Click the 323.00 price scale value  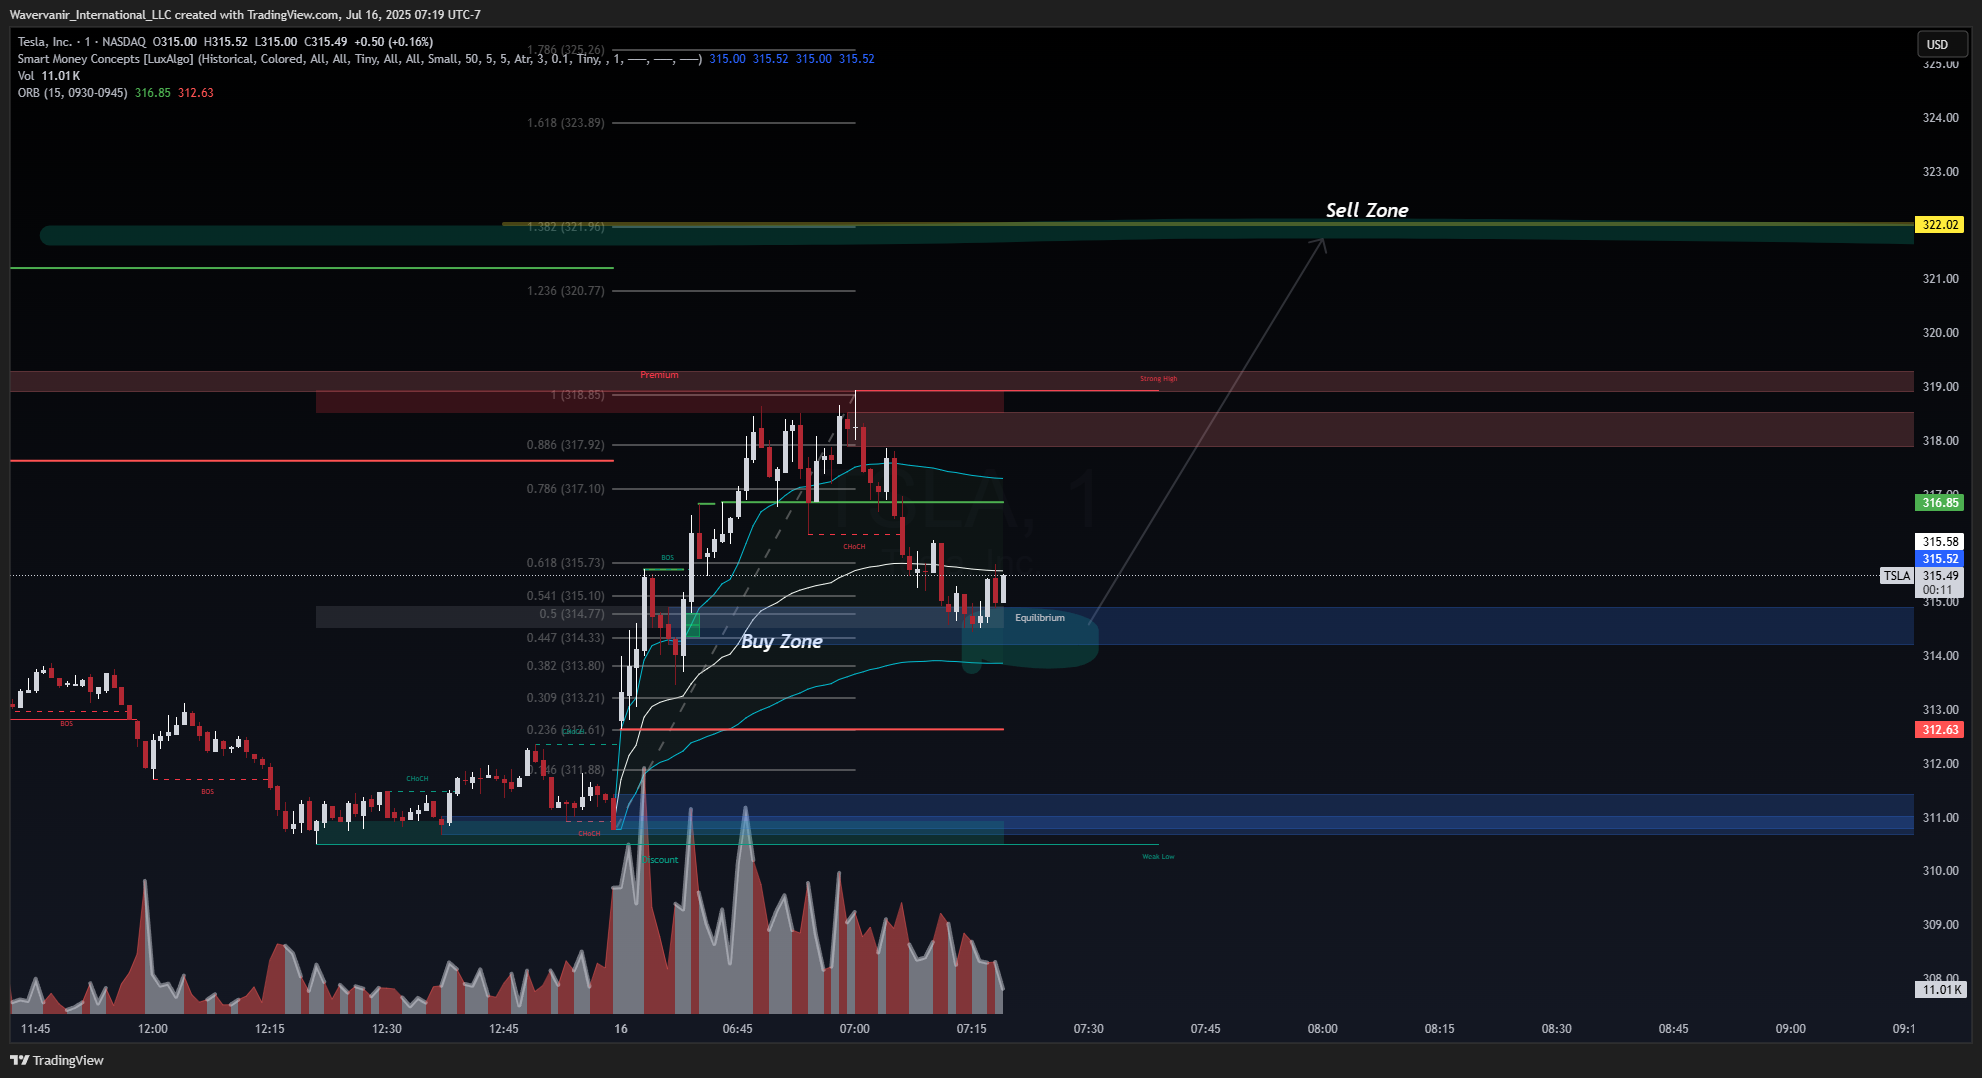(x=1941, y=172)
